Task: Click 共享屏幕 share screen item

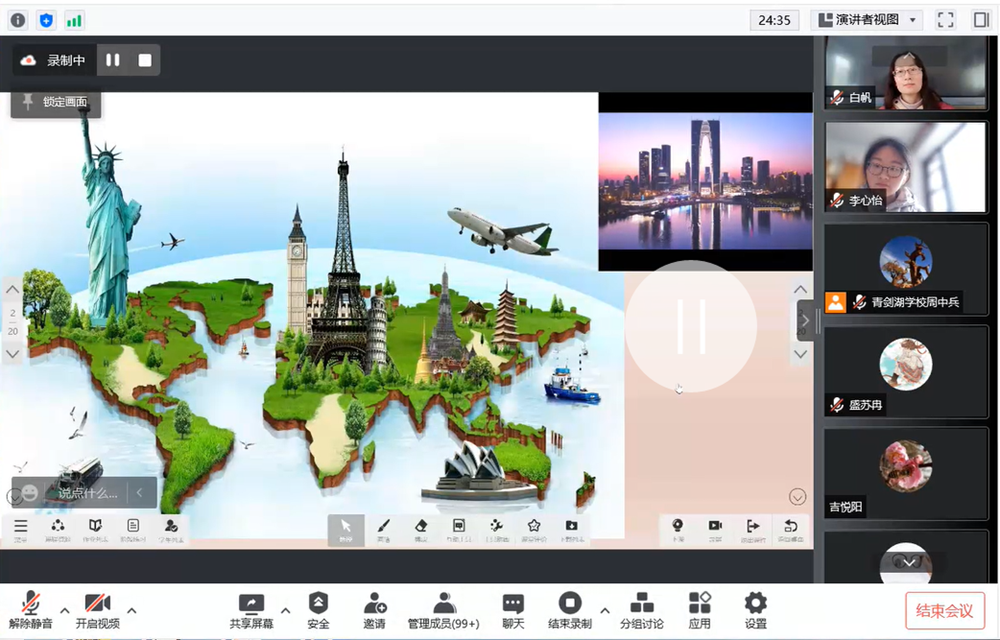Action: pyautogui.click(x=250, y=609)
